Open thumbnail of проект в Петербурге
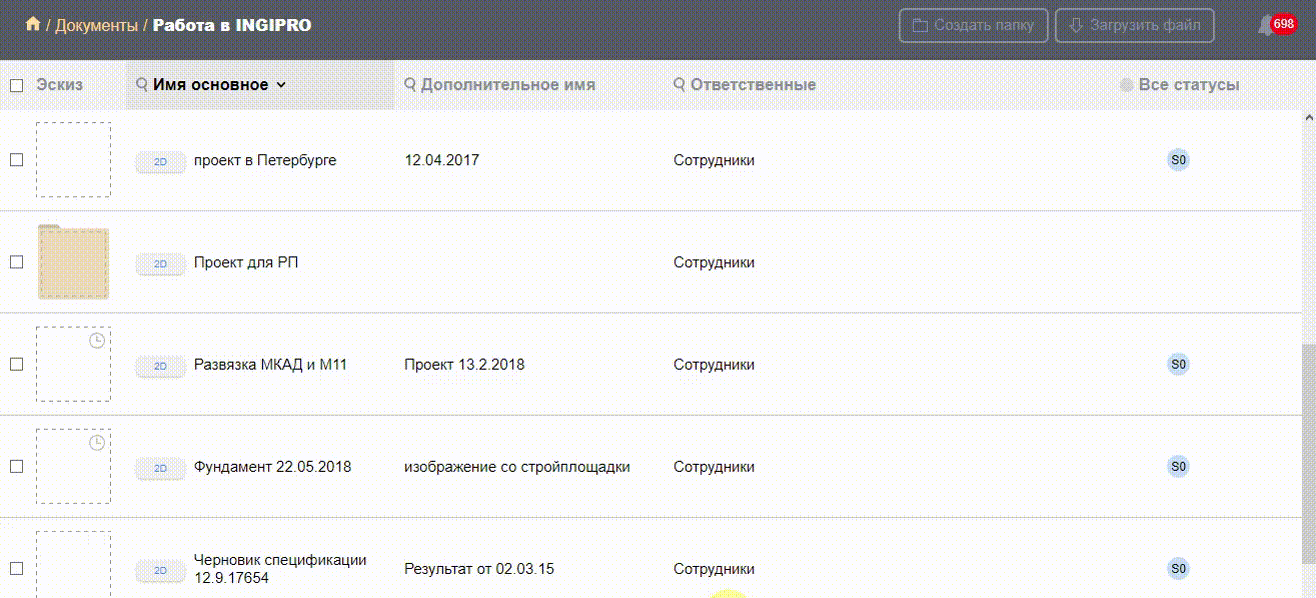1316x598 pixels. (73, 160)
